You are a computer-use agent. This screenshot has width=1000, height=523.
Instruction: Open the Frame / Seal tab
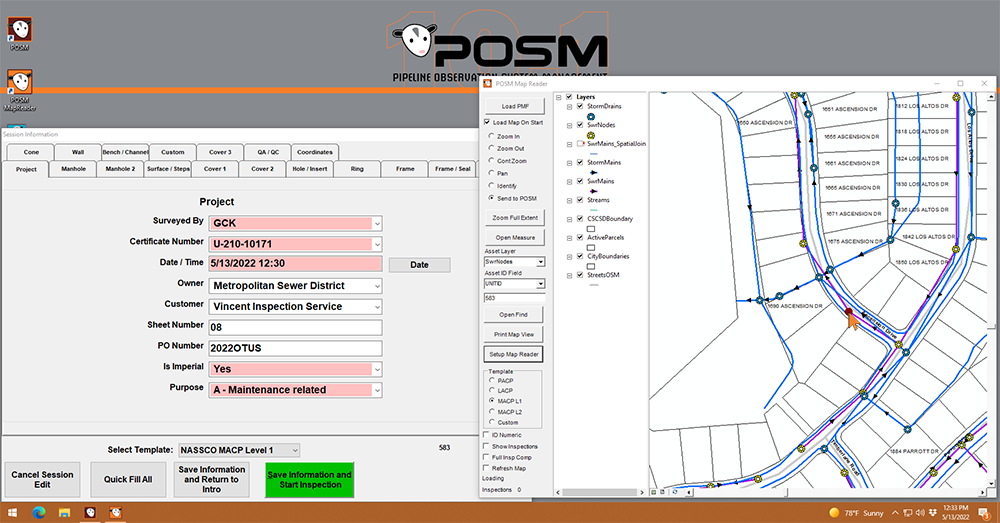point(453,169)
